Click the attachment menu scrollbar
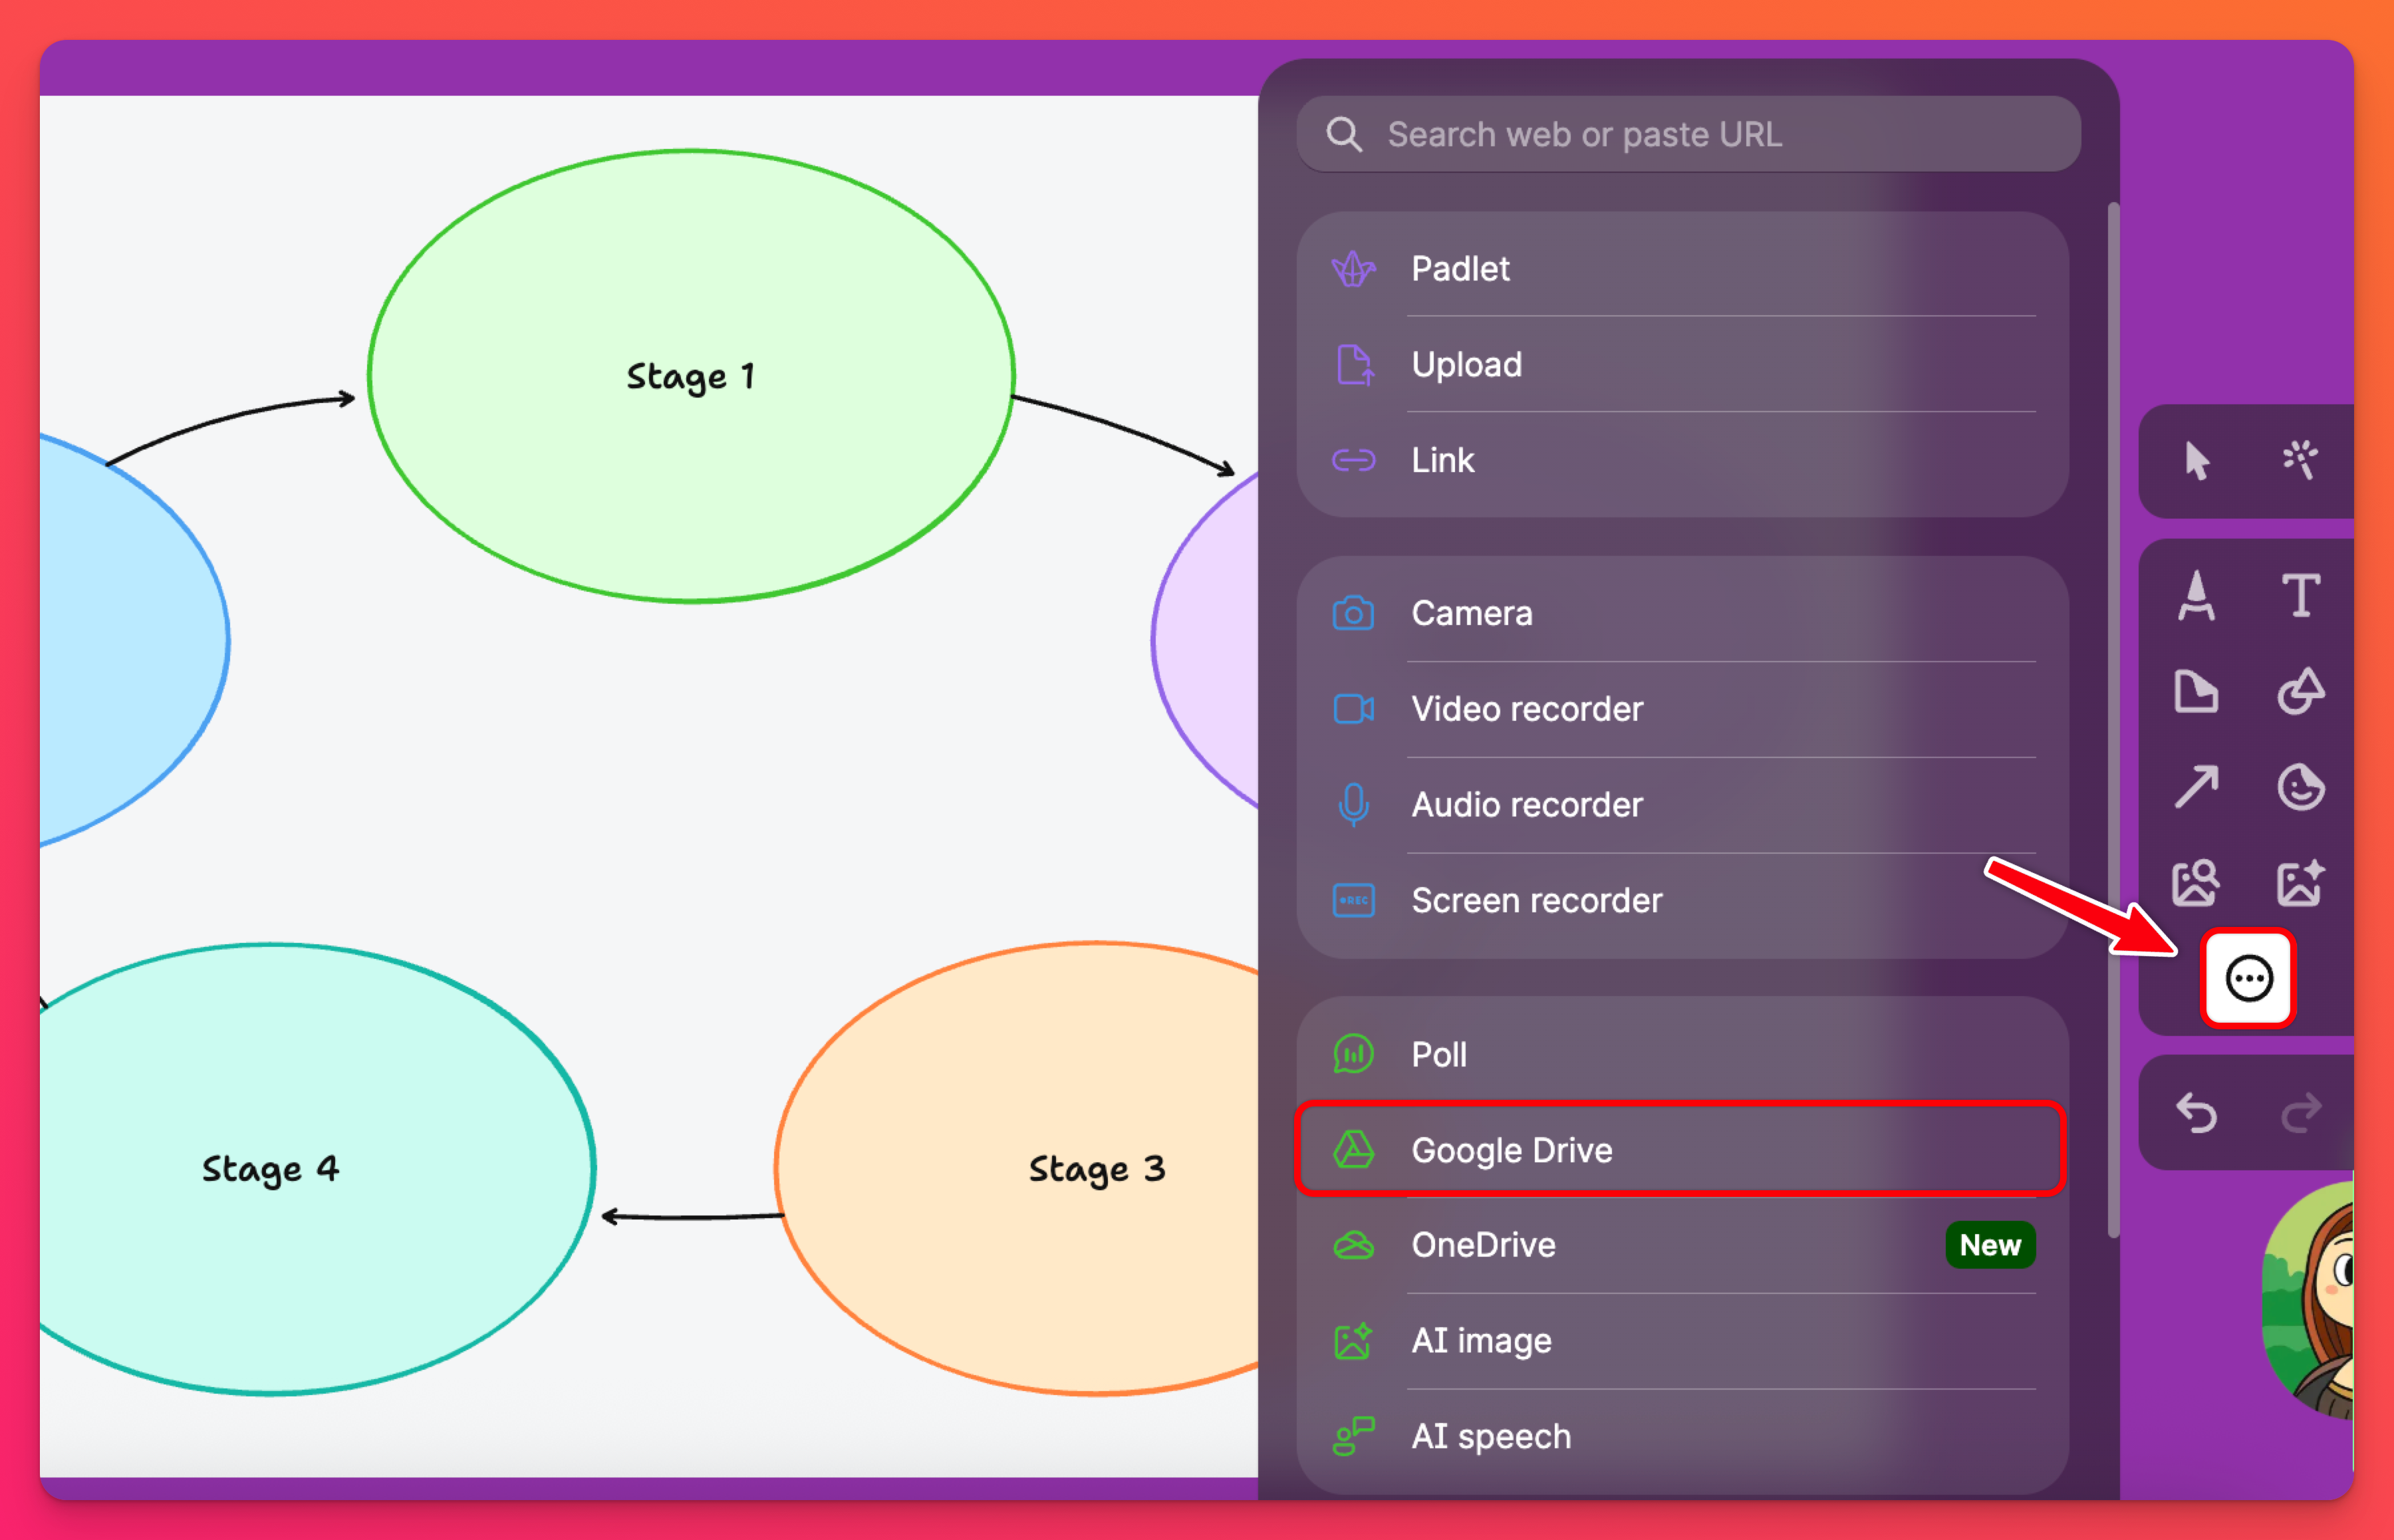Viewport: 2394px width, 1540px height. (x=2113, y=720)
